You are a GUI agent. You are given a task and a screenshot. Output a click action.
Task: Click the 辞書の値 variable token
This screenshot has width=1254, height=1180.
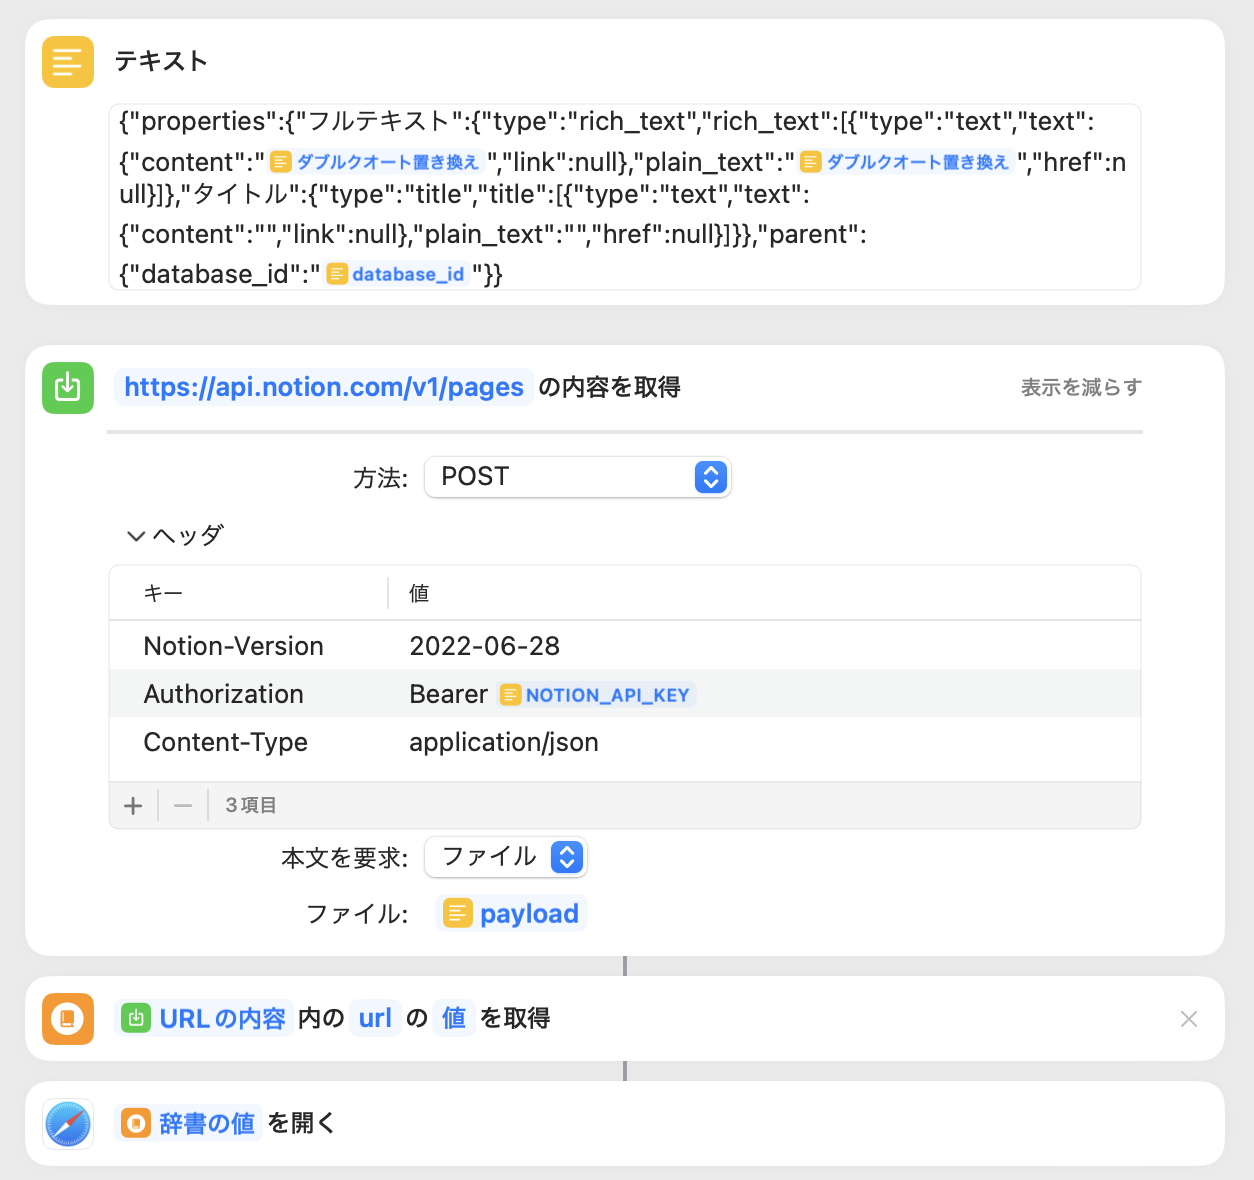[188, 1123]
